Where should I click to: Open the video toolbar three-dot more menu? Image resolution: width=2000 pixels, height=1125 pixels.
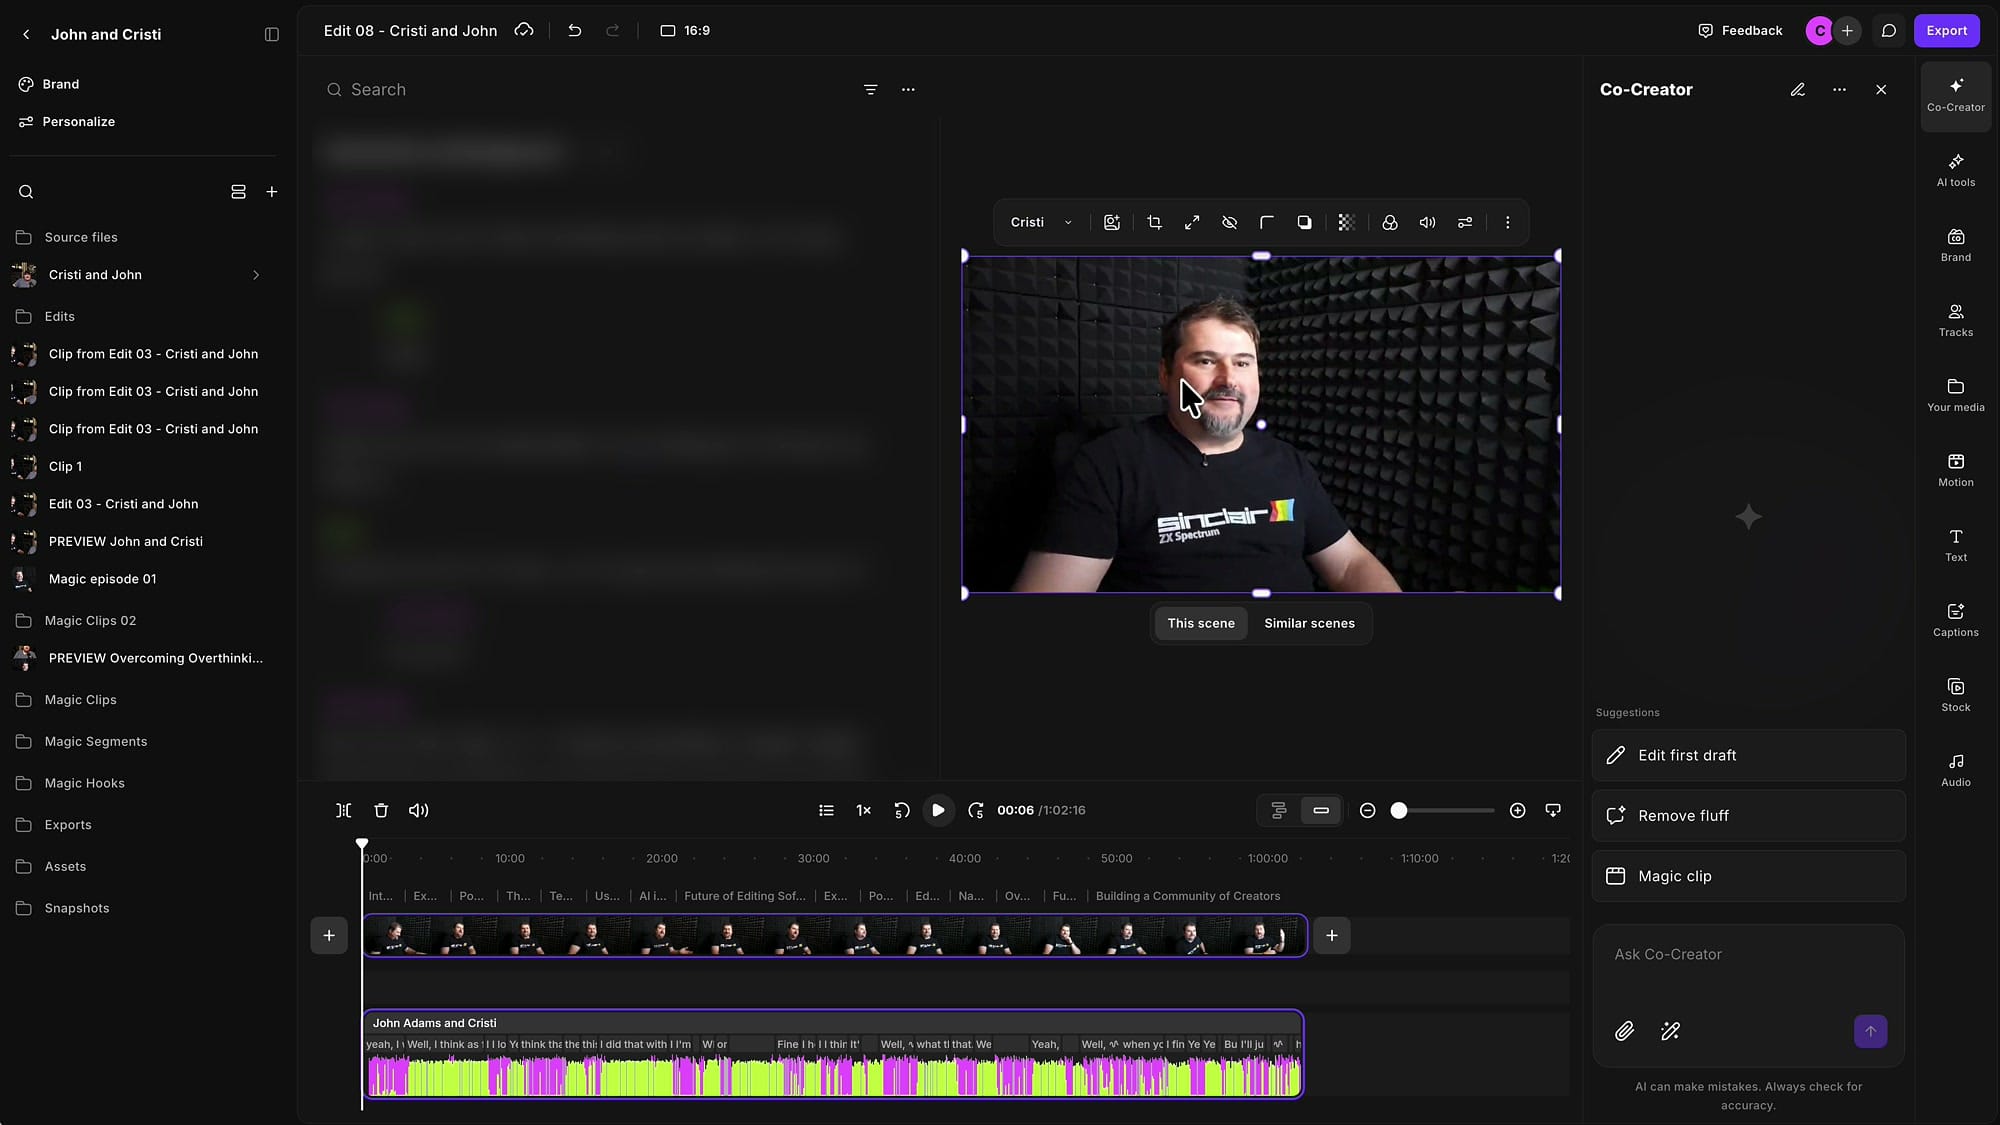(1508, 223)
